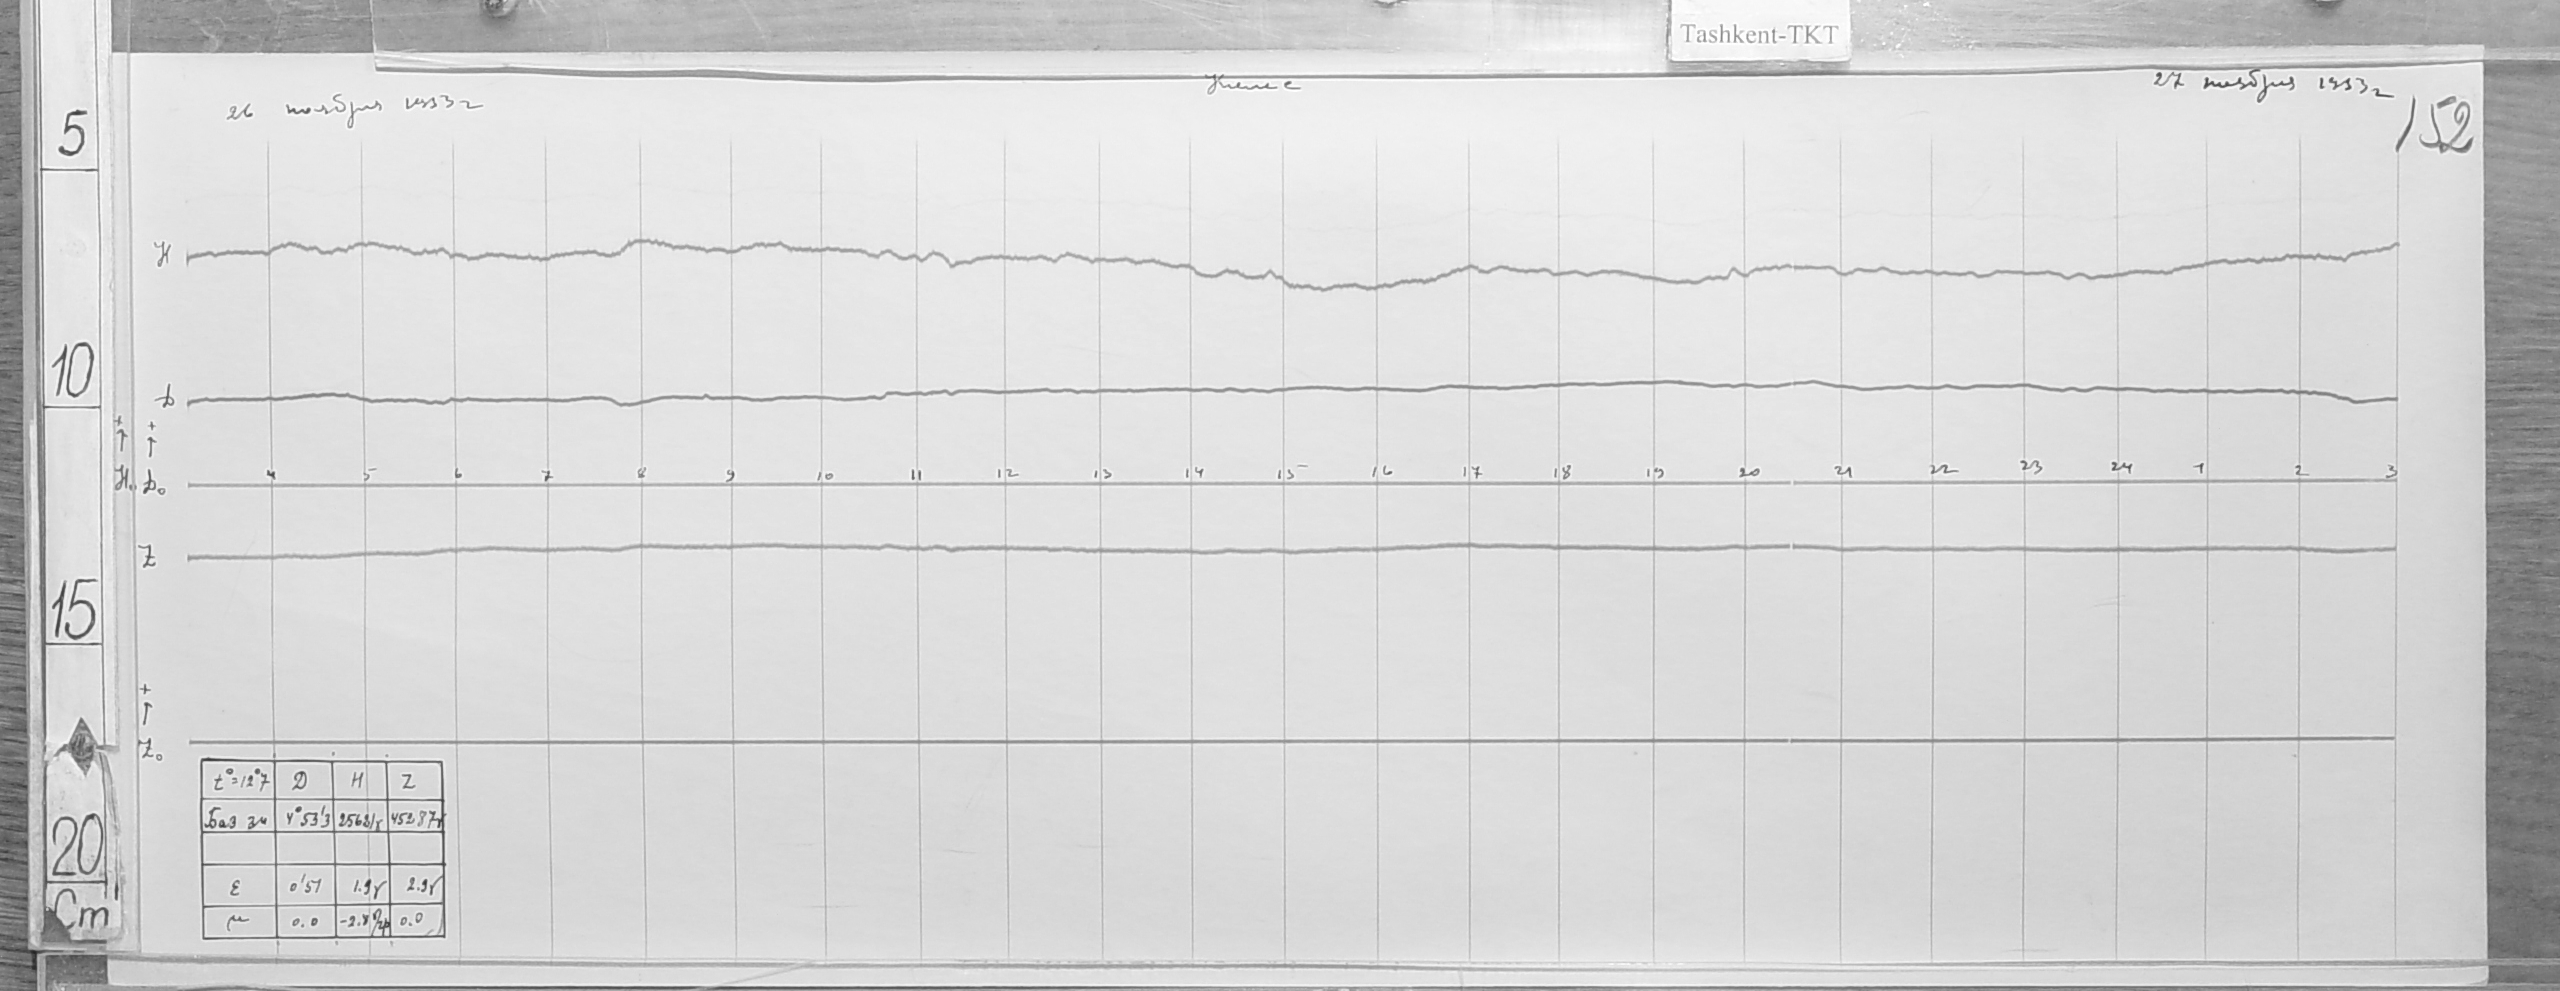Select the Z column header in table

pos(408,781)
